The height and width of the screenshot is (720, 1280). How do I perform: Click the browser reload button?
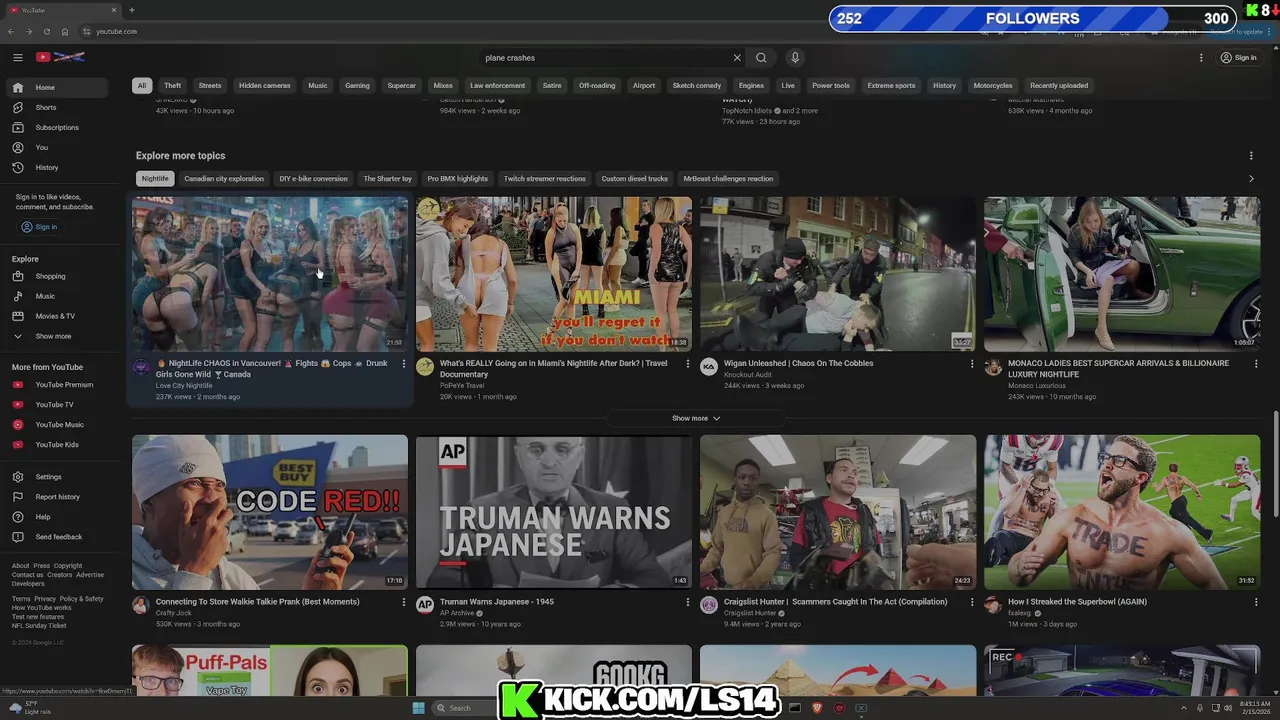tap(46, 32)
